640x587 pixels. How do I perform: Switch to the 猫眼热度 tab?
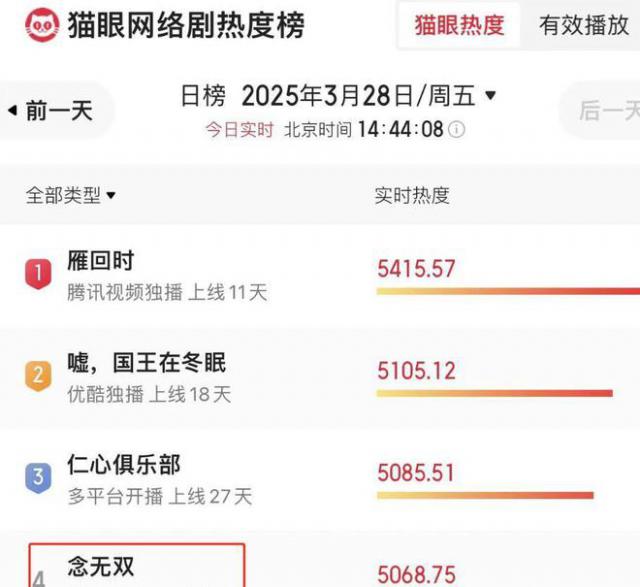pyautogui.click(x=460, y=26)
